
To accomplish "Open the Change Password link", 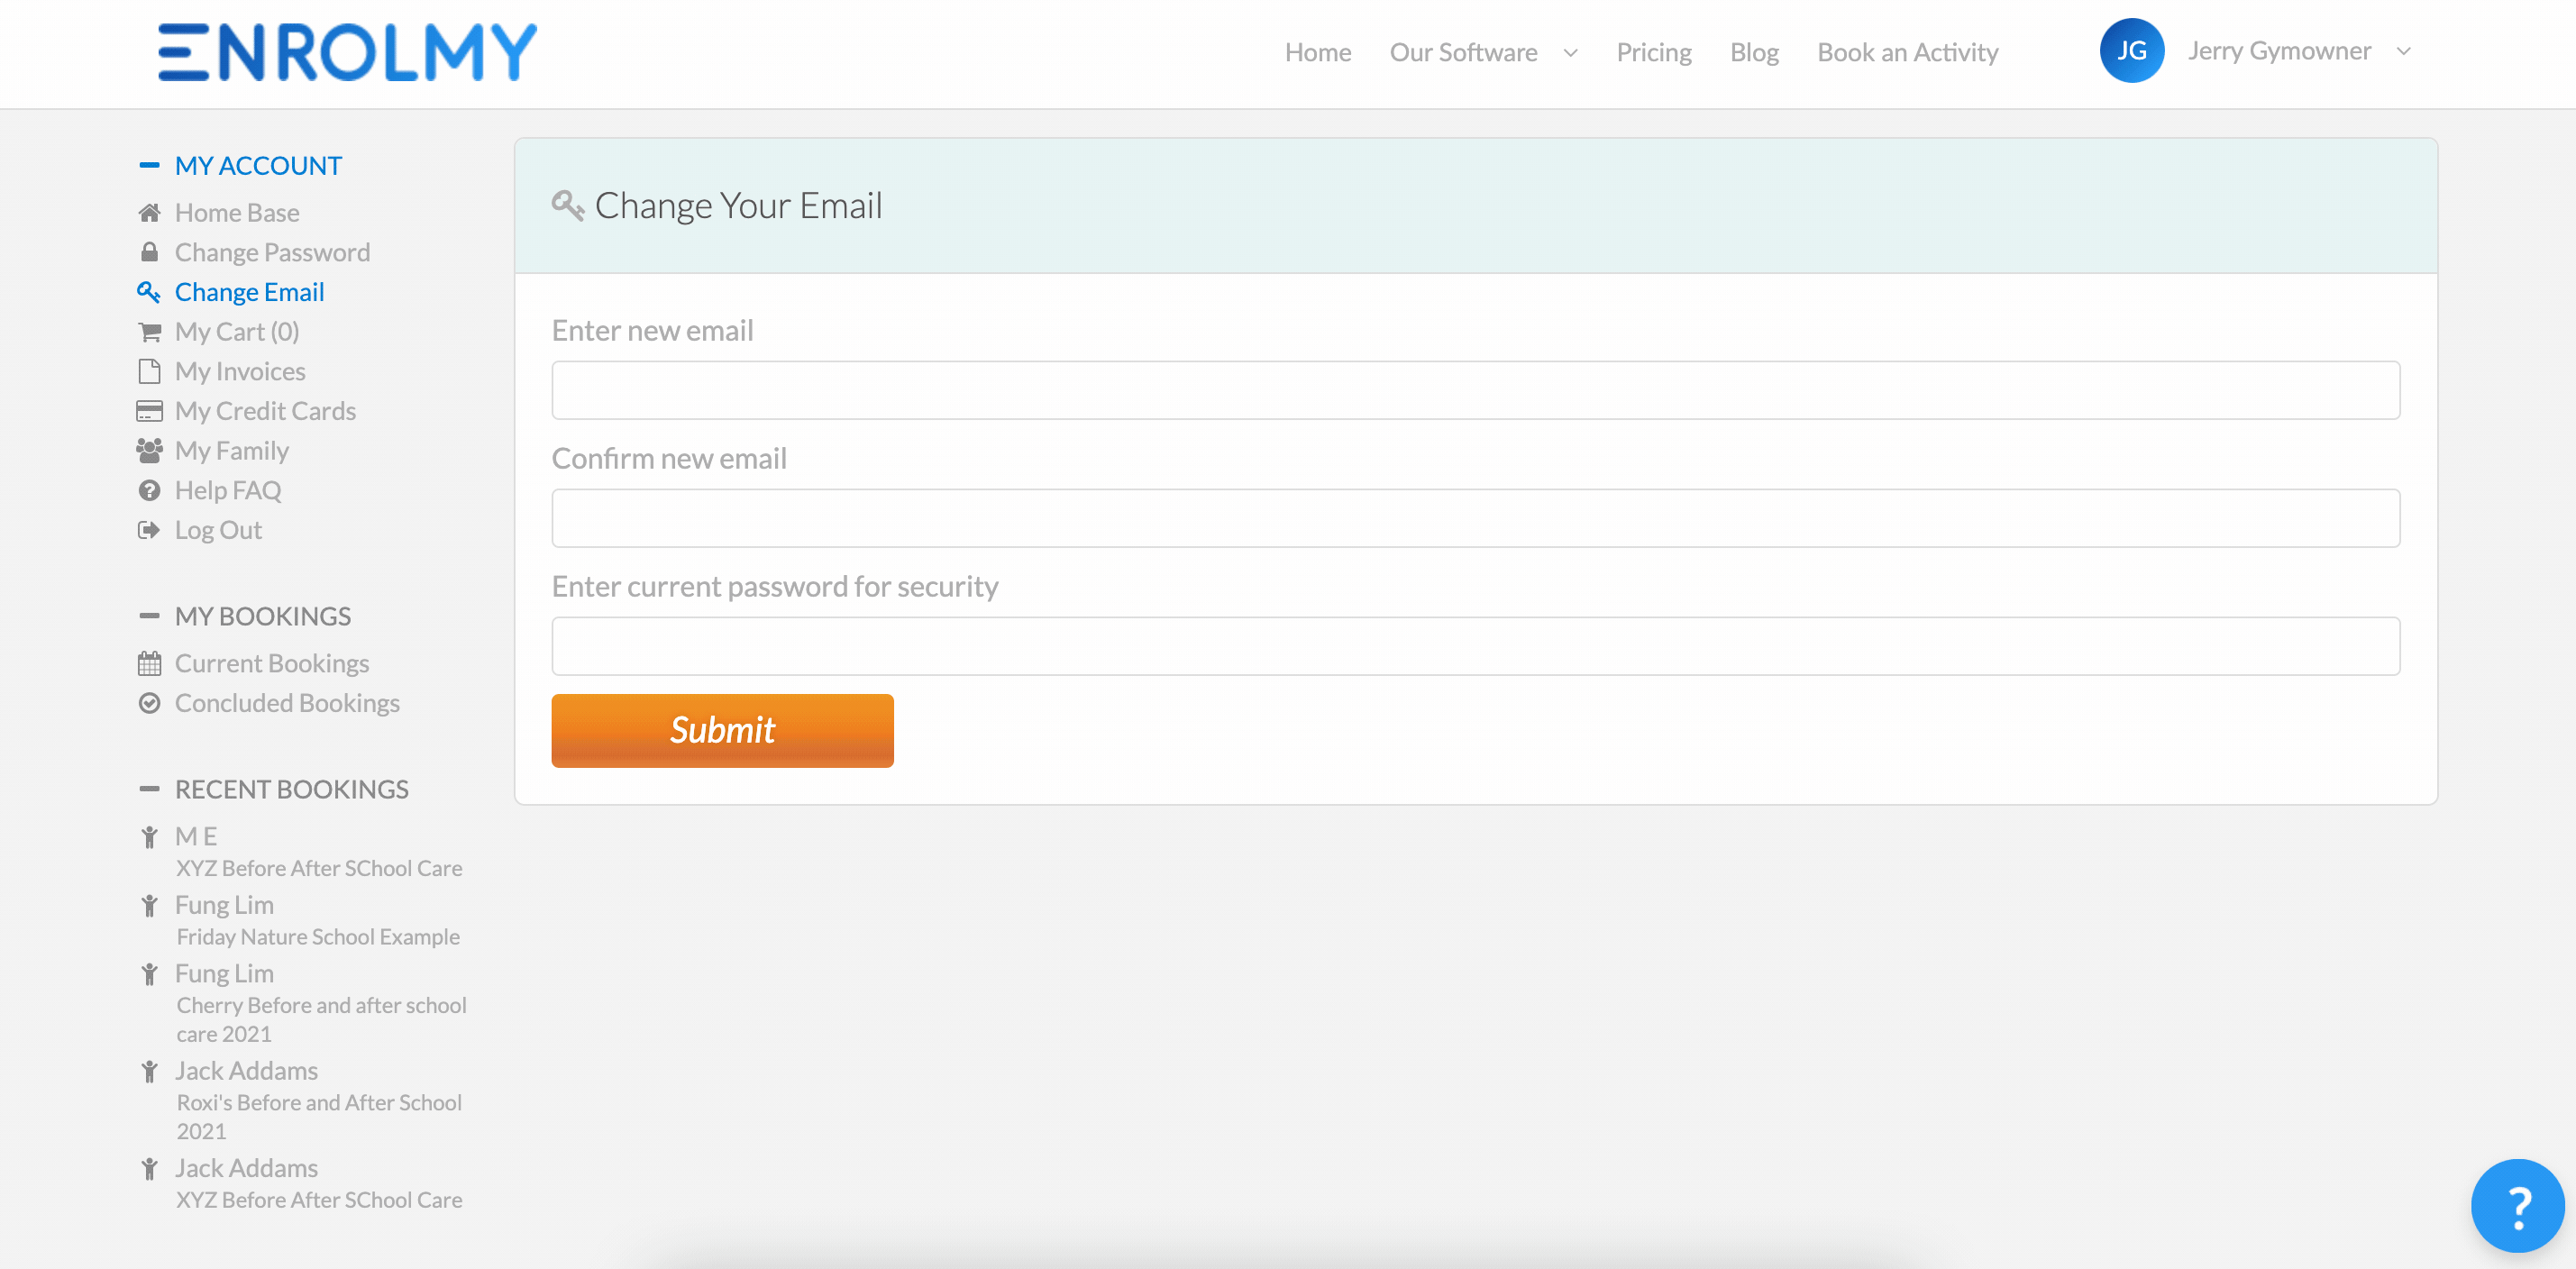I will coord(272,252).
